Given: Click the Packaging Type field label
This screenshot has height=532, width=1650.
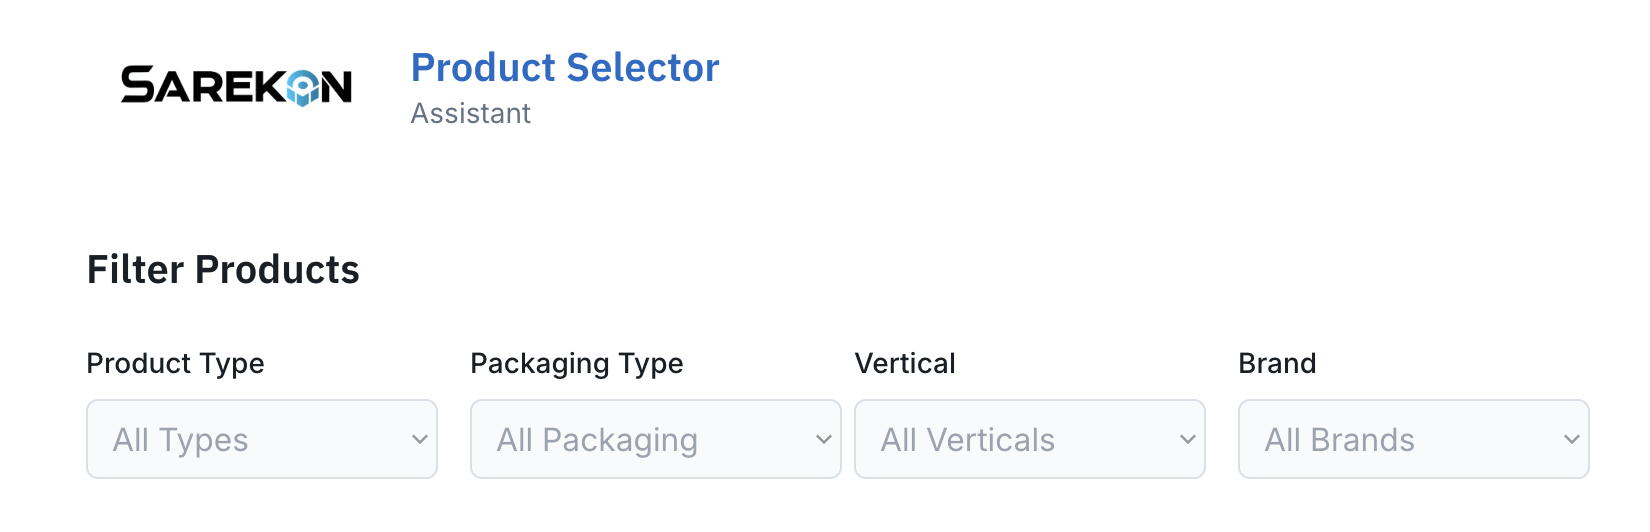Looking at the screenshot, I should (577, 363).
